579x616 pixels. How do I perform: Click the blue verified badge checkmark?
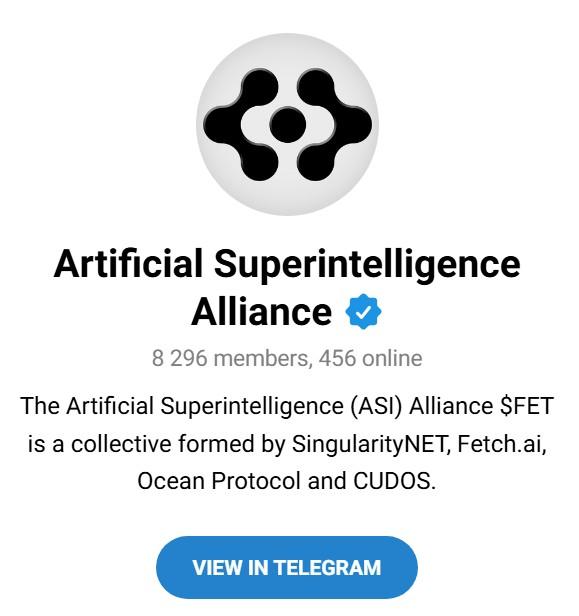coord(363,312)
